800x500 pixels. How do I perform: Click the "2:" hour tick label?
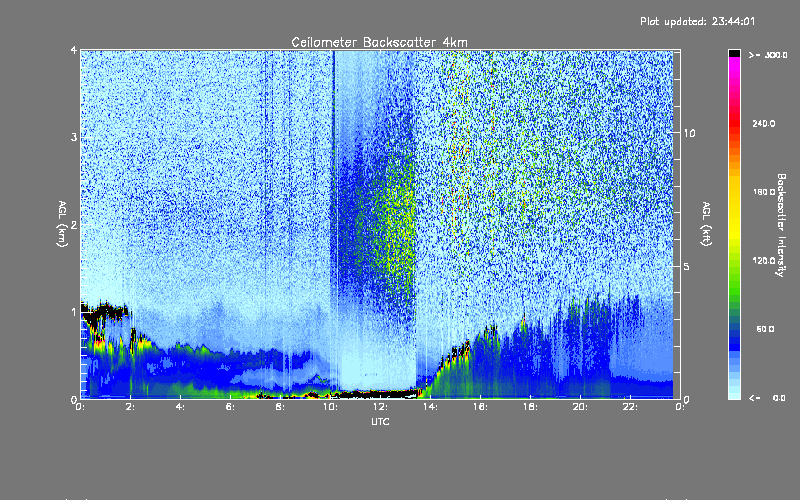[x=131, y=407]
